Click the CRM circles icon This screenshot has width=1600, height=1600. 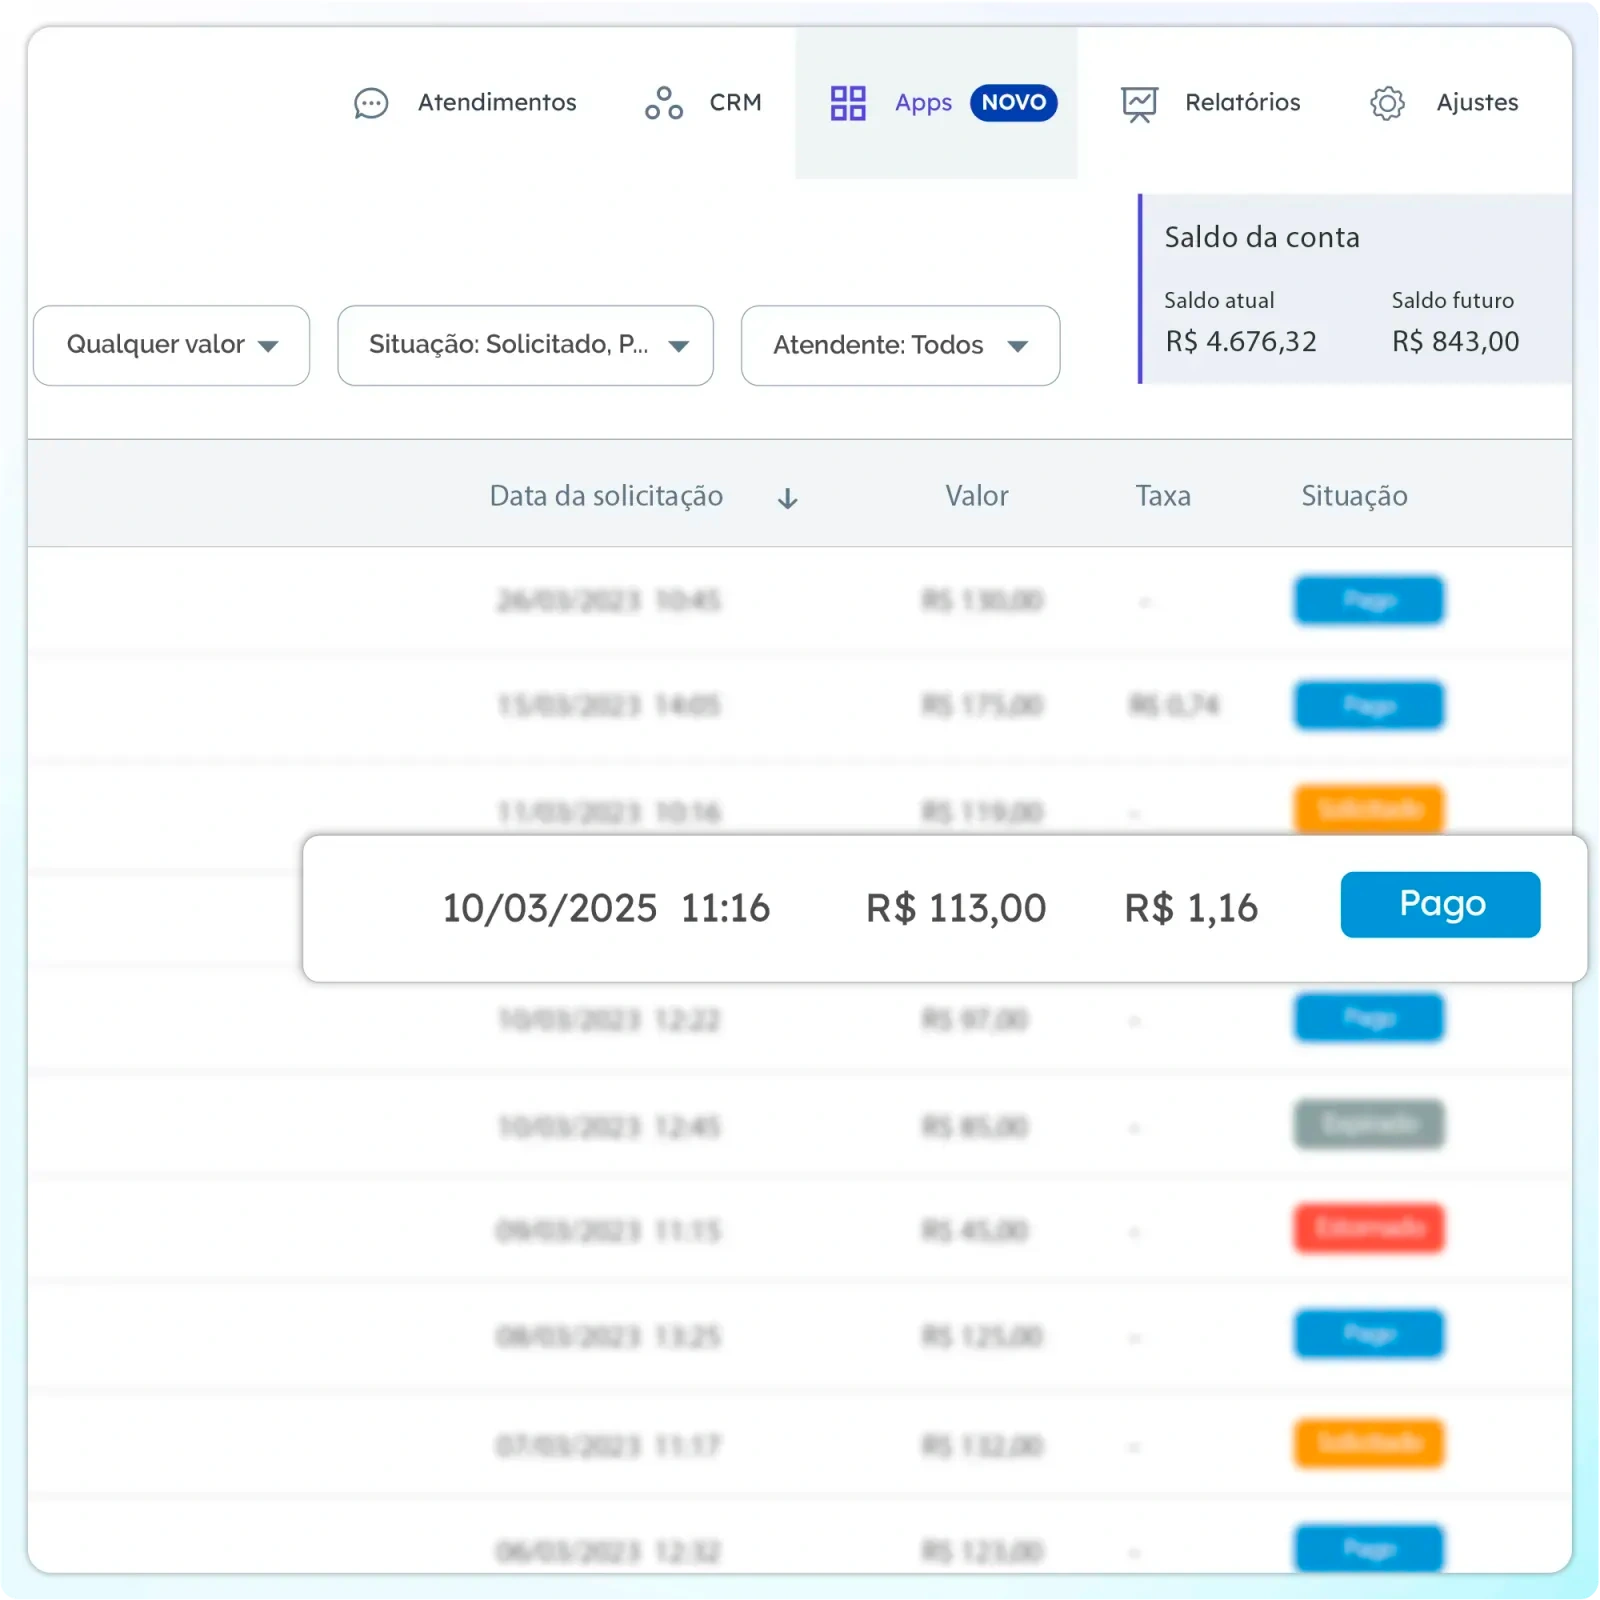tap(664, 103)
